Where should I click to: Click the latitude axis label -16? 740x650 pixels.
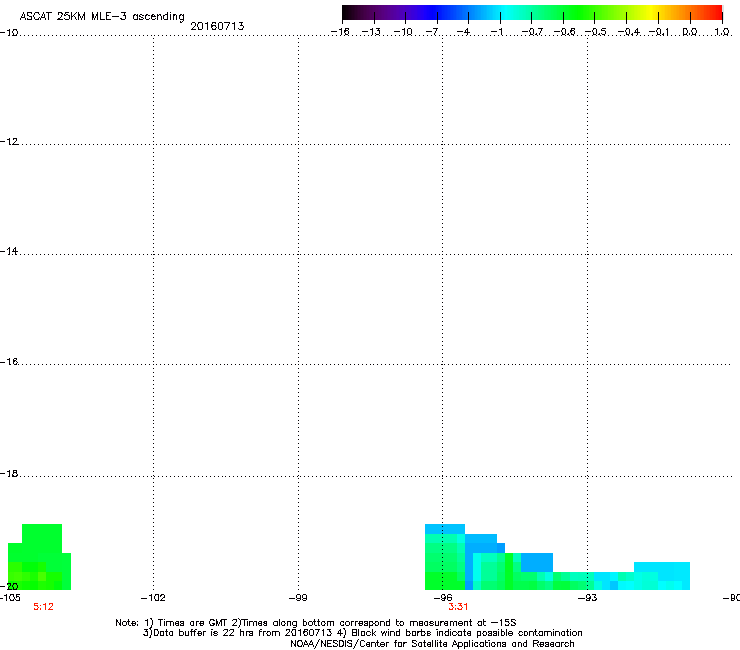(x=9, y=362)
